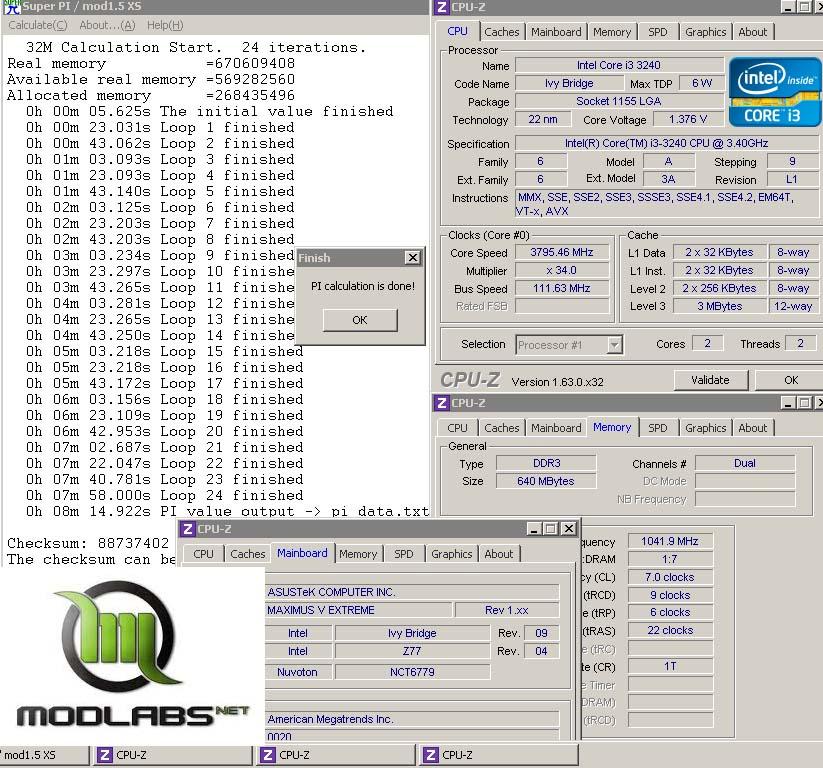This screenshot has height=768, width=823.
Task: Click the mod1.5 XS taskbar button
Action: (x=45, y=755)
